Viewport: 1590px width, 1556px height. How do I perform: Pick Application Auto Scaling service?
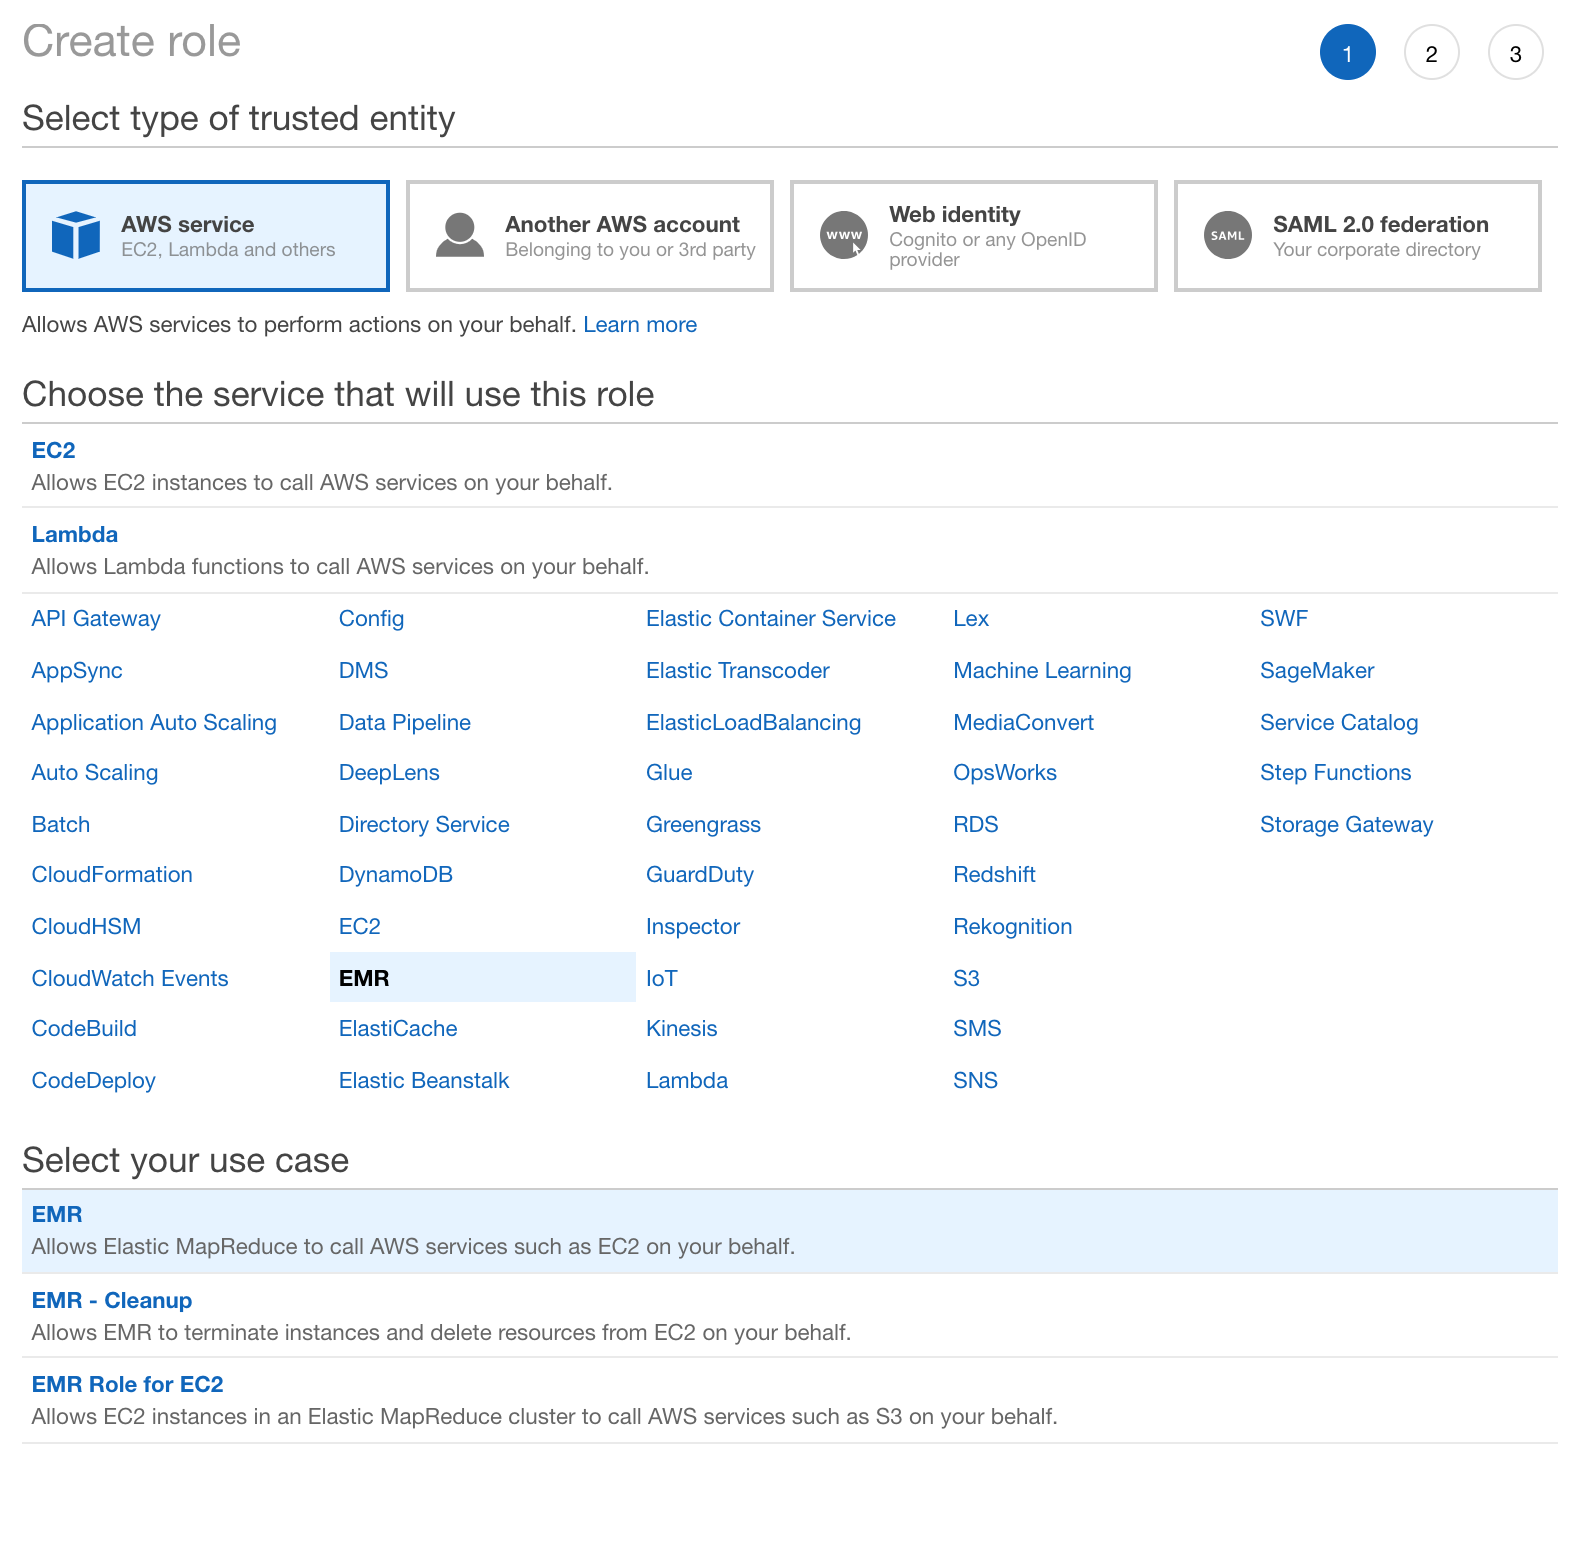(154, 723)
